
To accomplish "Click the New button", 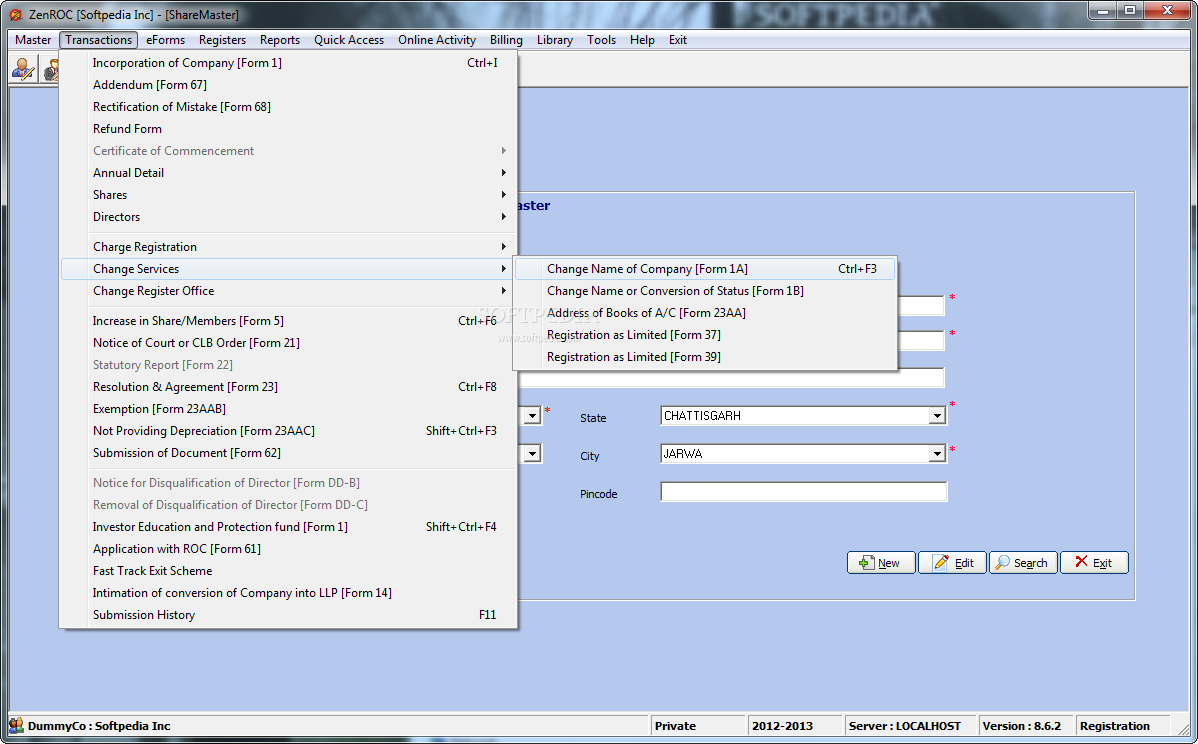I will click(x=881, y=562).
